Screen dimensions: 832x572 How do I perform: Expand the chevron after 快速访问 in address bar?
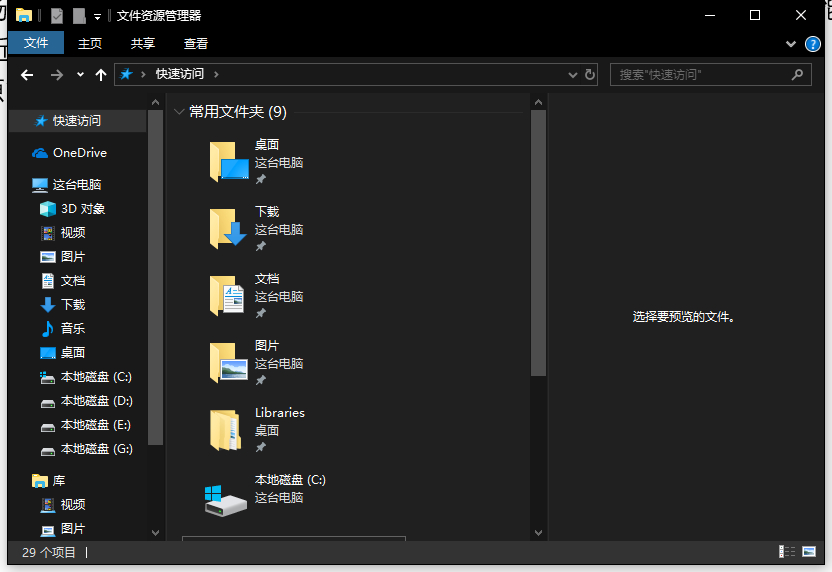coord(216,74)
